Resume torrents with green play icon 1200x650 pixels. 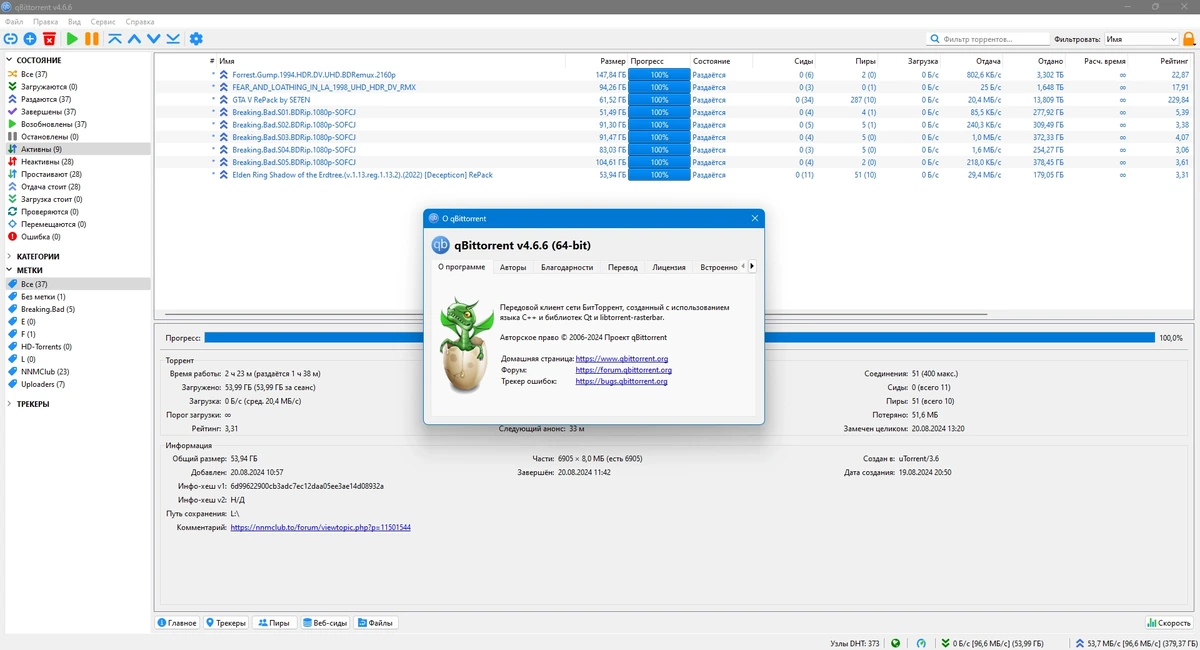(72, 39)
